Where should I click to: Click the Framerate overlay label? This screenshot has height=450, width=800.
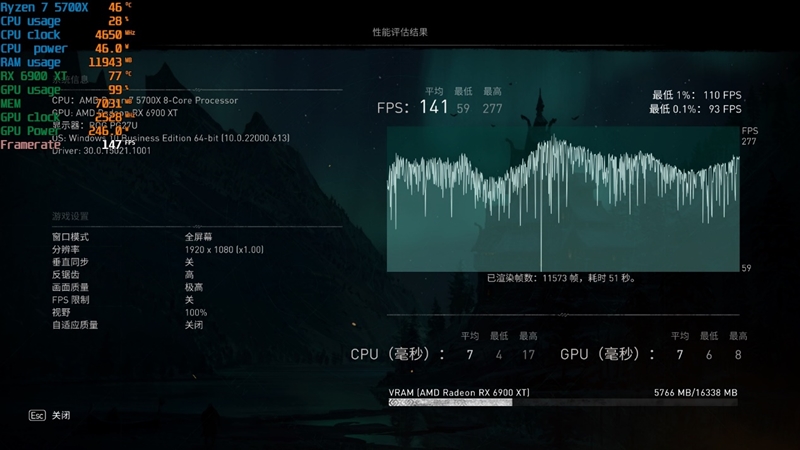click(30, 144)
